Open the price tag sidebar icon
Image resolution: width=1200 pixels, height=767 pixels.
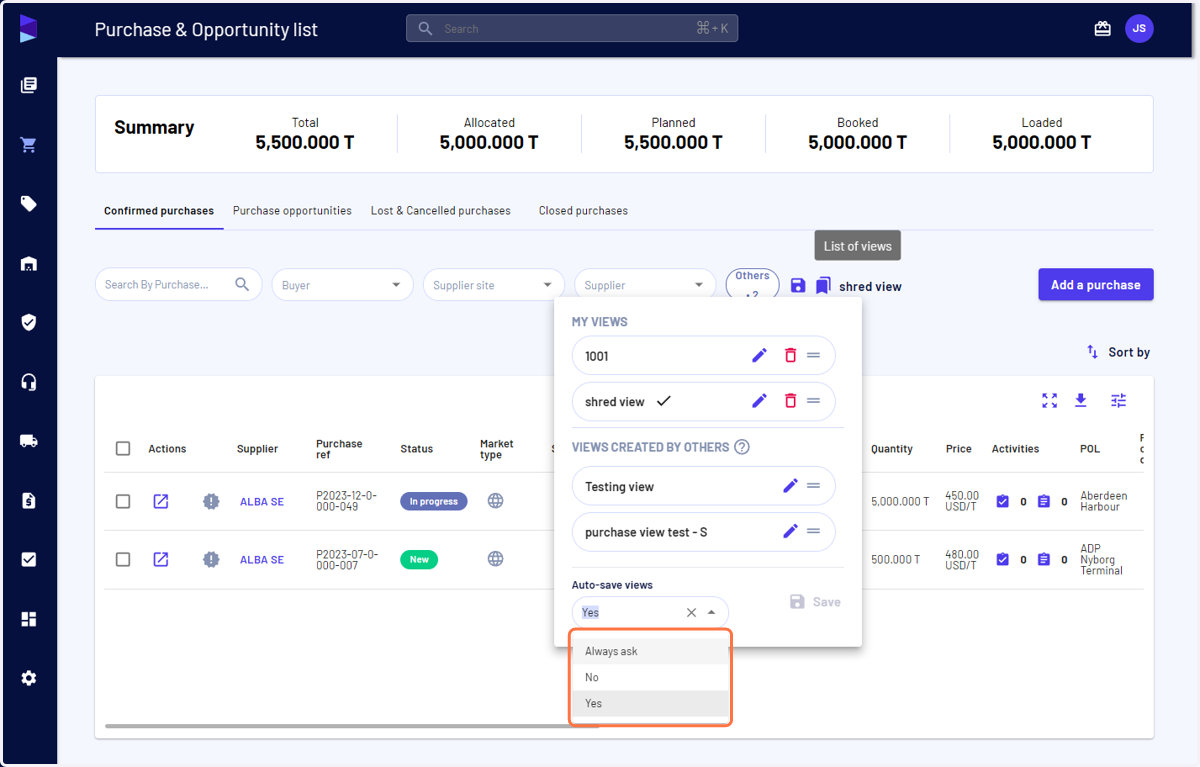[28, 204]
